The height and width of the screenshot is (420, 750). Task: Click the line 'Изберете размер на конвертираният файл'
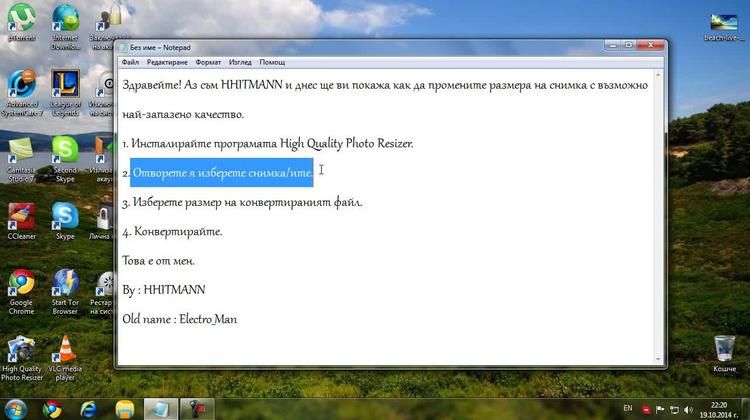pyautogui.click(x=247, y=202)
